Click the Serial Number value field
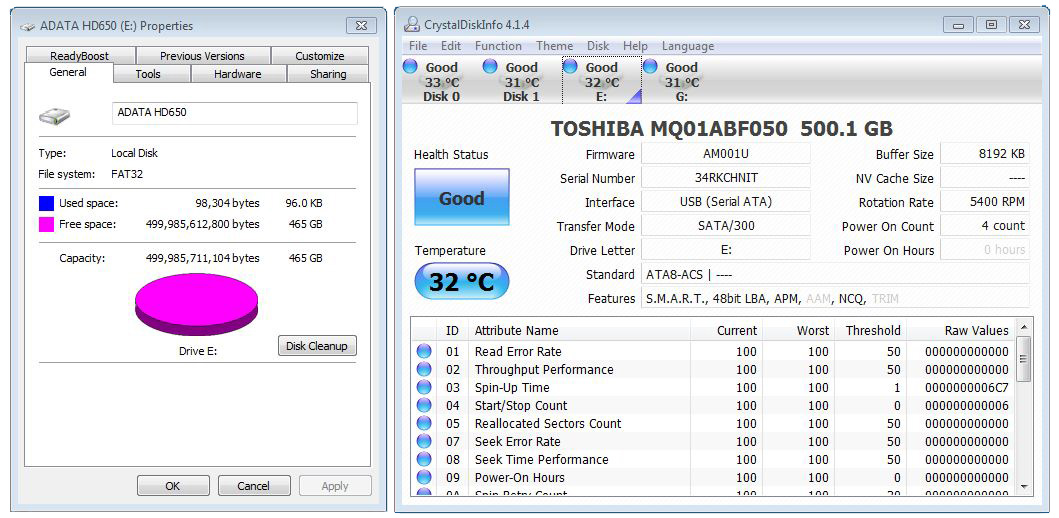This screenshot has height=518, width=1059. click(725, 178)
